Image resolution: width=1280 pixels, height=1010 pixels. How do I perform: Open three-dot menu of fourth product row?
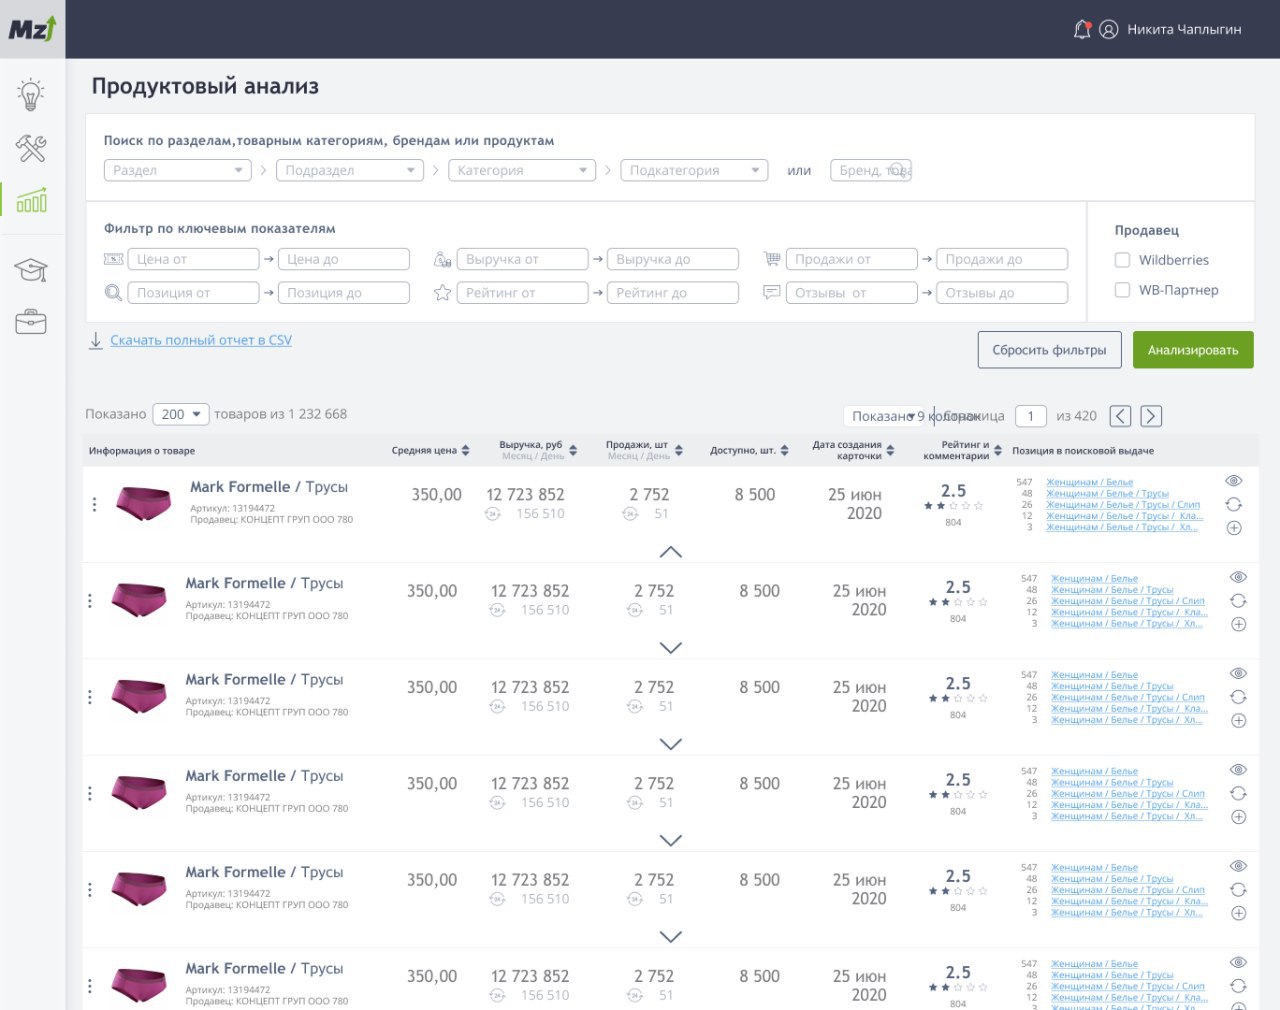[90, 793]
